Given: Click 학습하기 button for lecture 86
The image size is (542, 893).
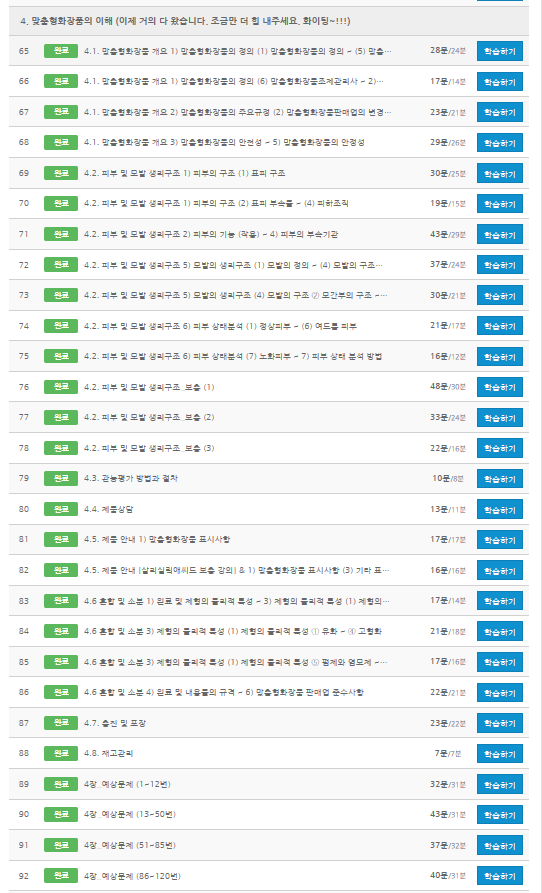Looking at the screenshot, I should 499,693.
